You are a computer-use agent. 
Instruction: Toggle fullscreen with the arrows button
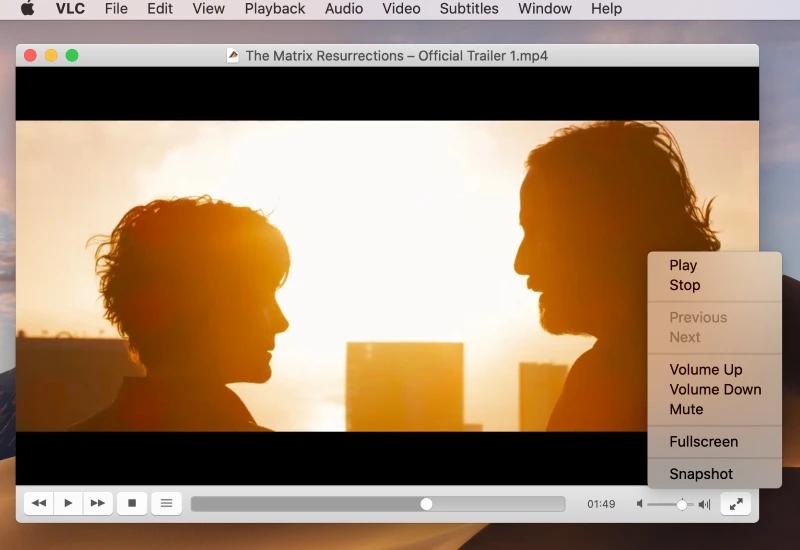point(736,504)
